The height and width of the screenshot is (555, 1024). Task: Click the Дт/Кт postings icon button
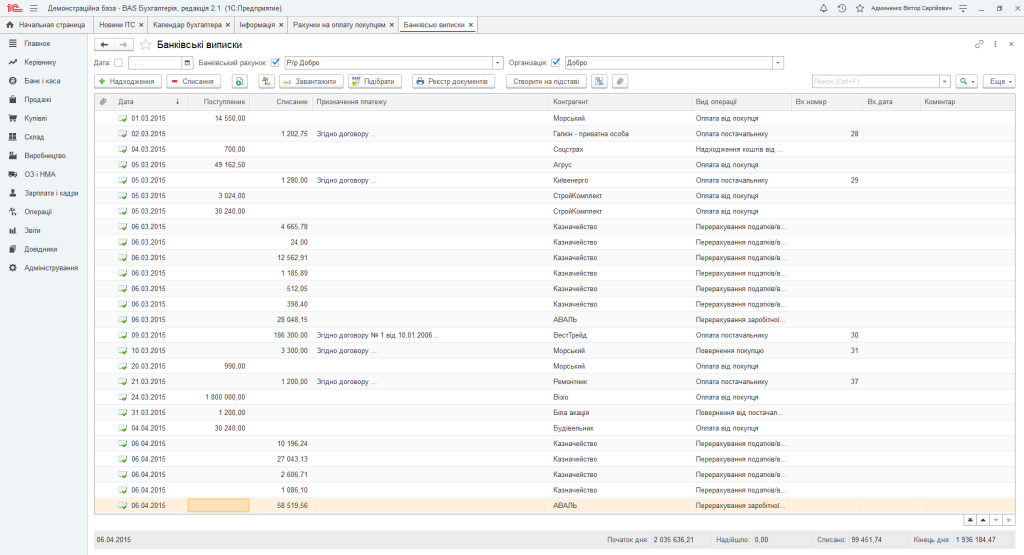(266, 82)
